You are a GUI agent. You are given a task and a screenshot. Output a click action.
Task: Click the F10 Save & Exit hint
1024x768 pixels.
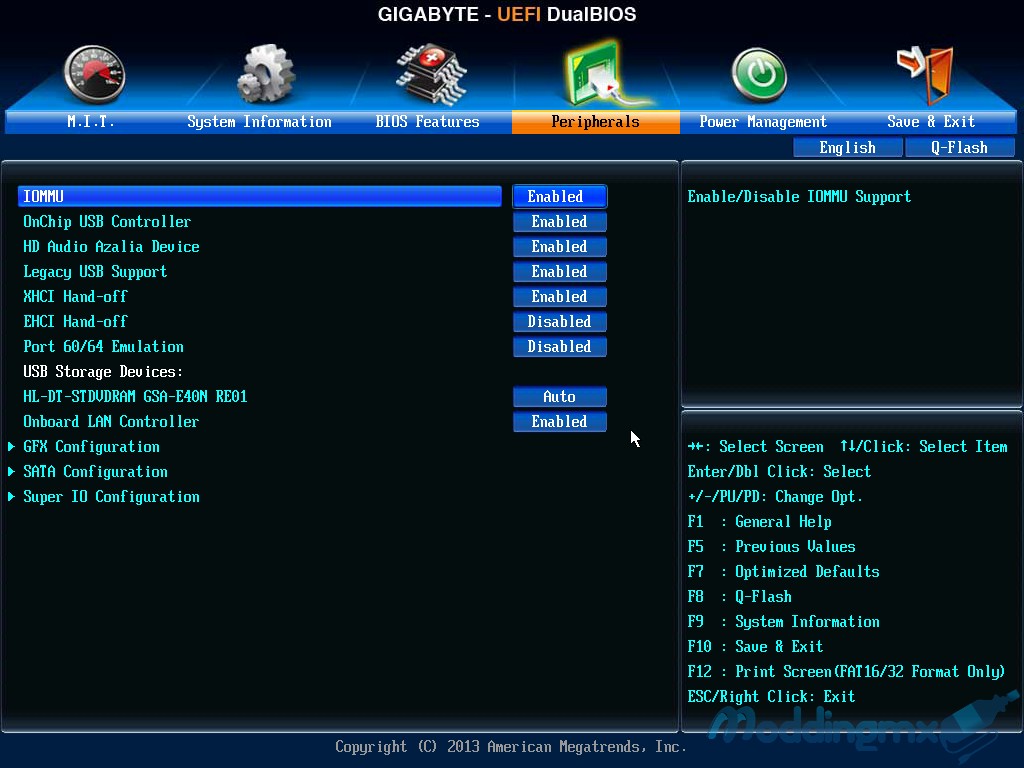755,647
